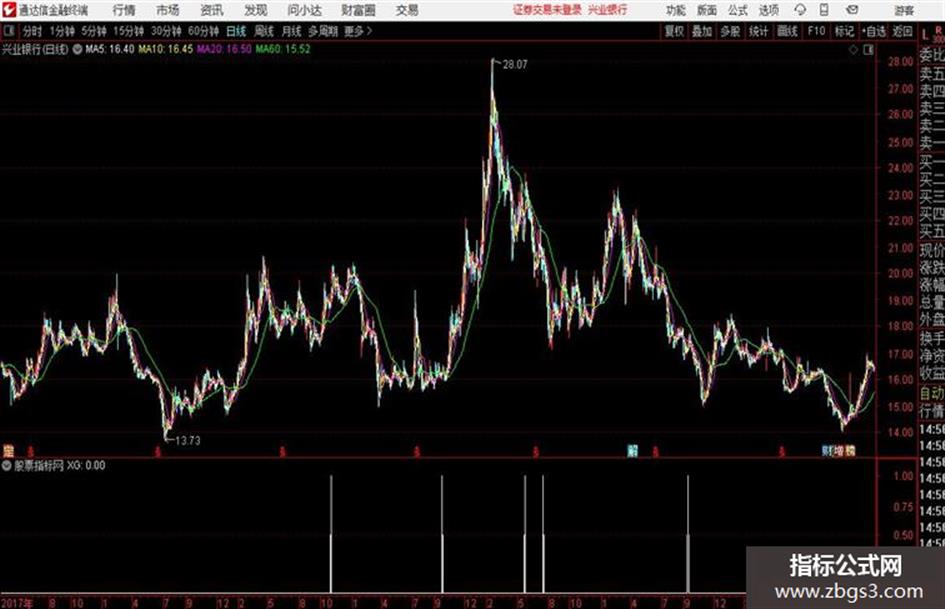Open the 公式 menu

click(737, 10)
